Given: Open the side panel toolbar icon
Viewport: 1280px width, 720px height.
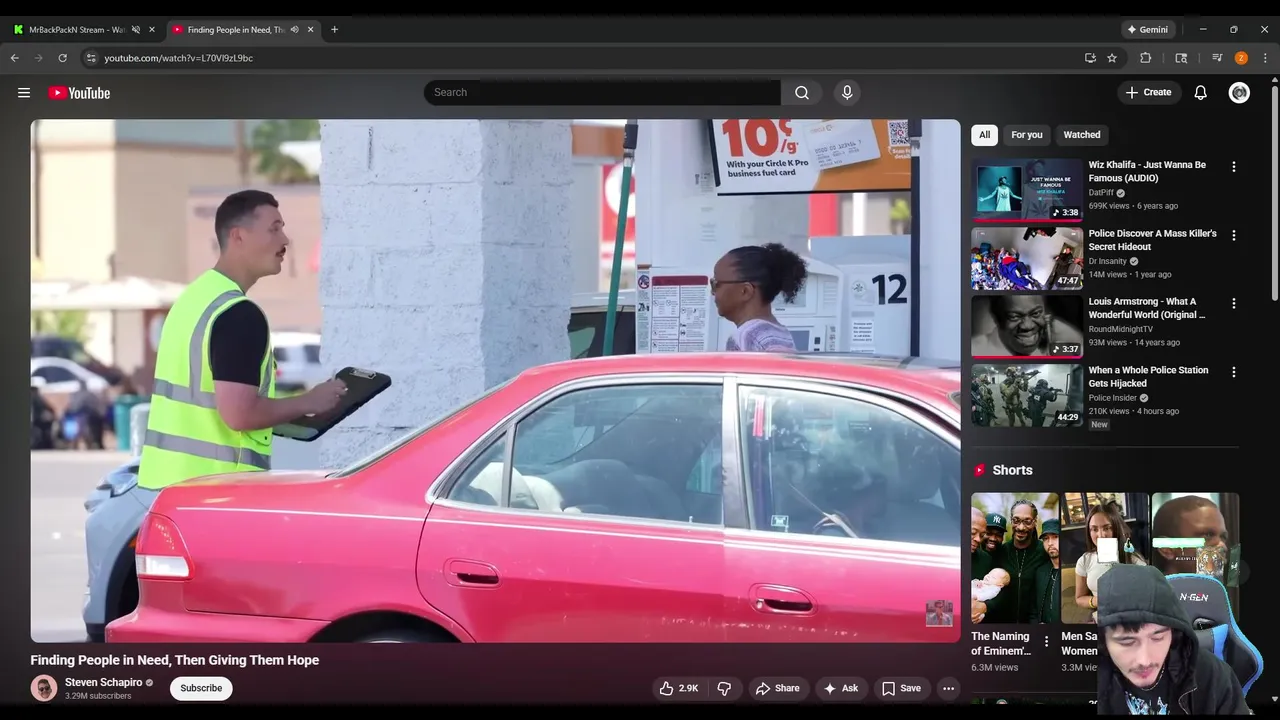Looking at the screenshot, I should pyautogui.click(x=1181, y=58).
